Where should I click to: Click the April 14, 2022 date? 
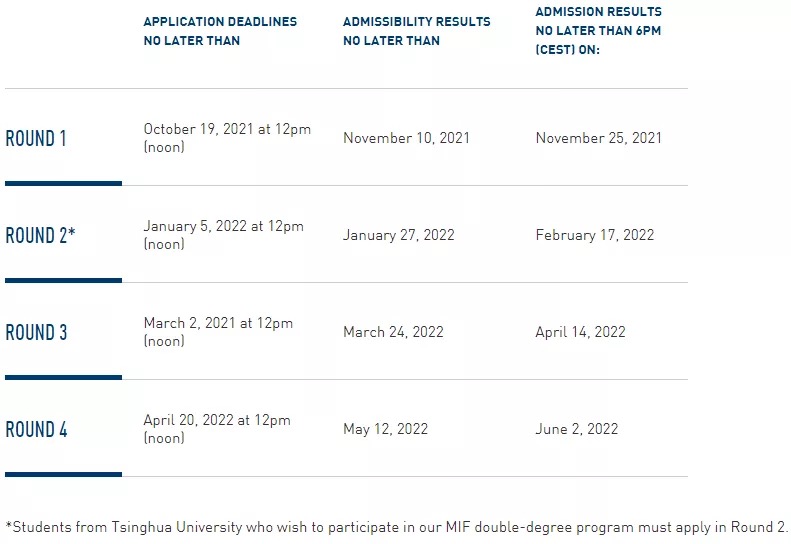[580, 332]
